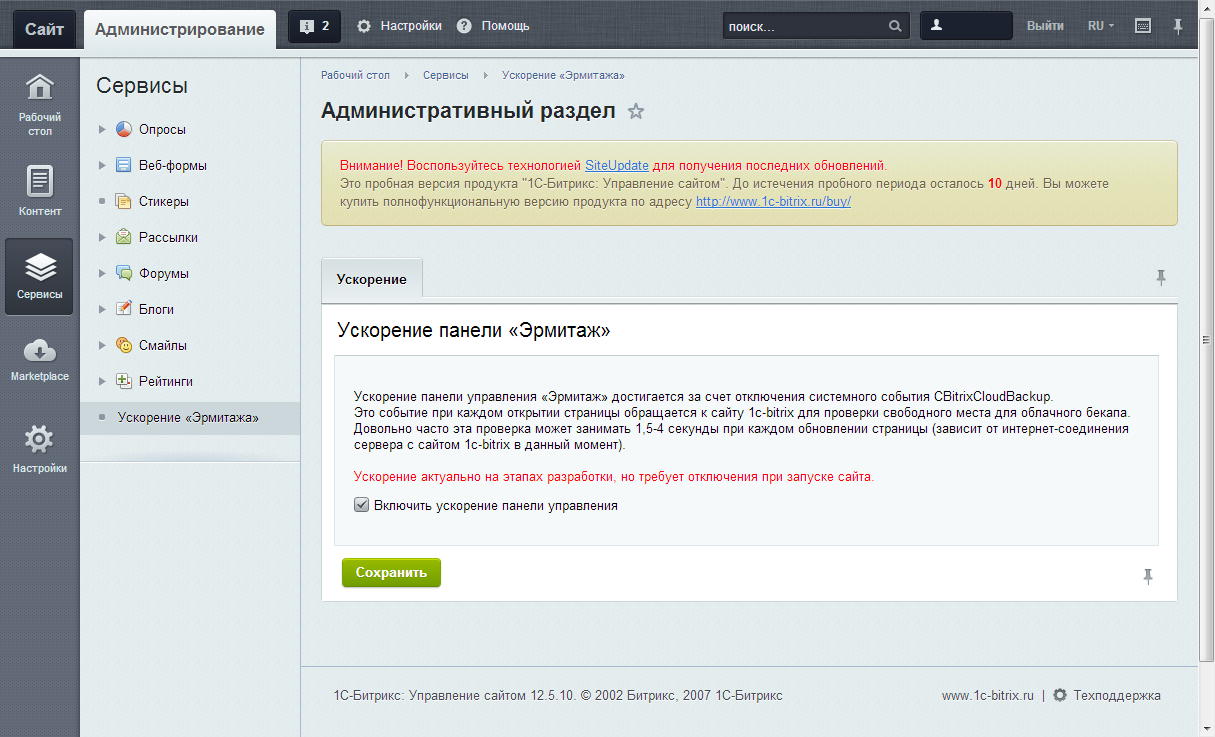Pin the Ускорение tab panel
Image resolution: width=1215 pixels, height=737 pixels.
click(x=1161, y=278)
